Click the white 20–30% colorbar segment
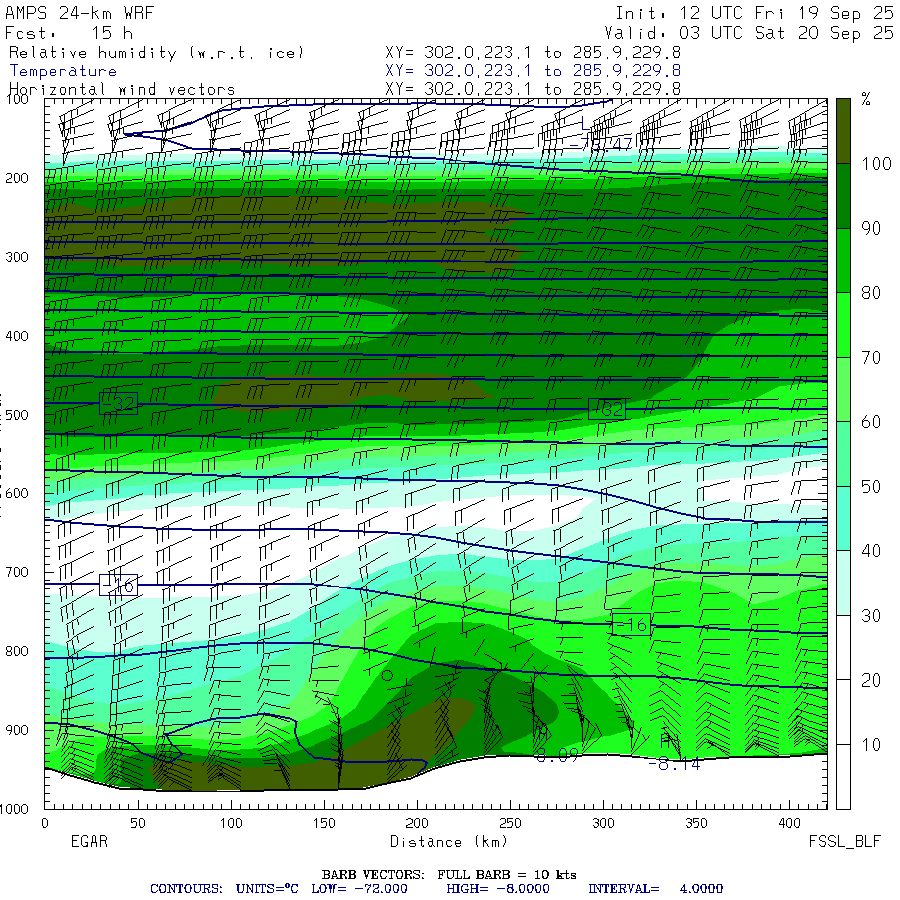900x900 pixels. tap(843, 647)
